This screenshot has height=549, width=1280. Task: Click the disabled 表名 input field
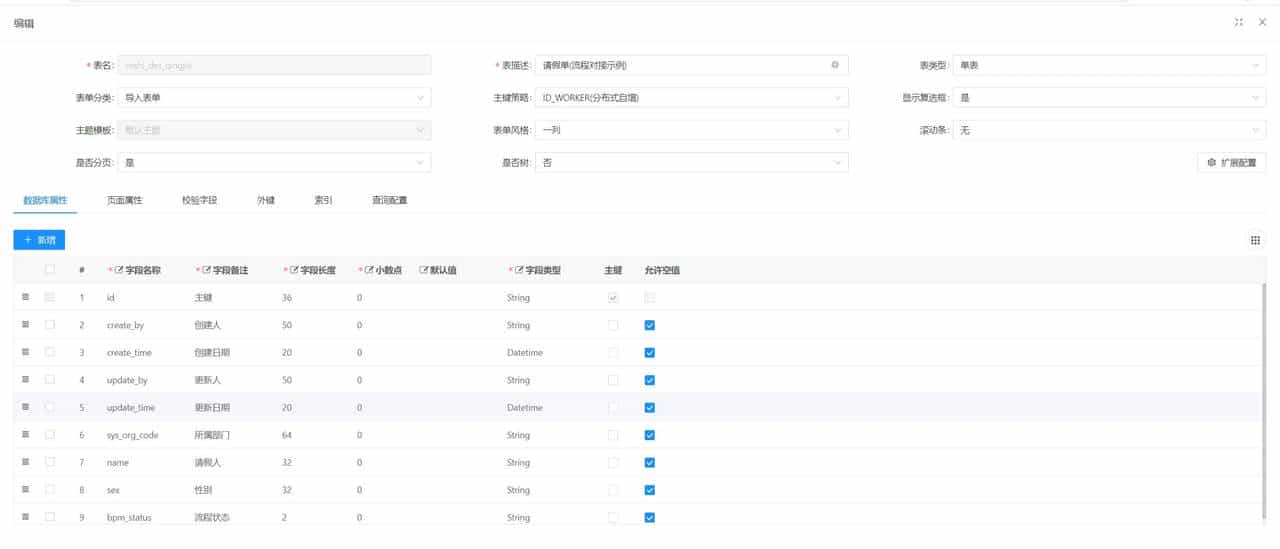[x=274, y=65]
